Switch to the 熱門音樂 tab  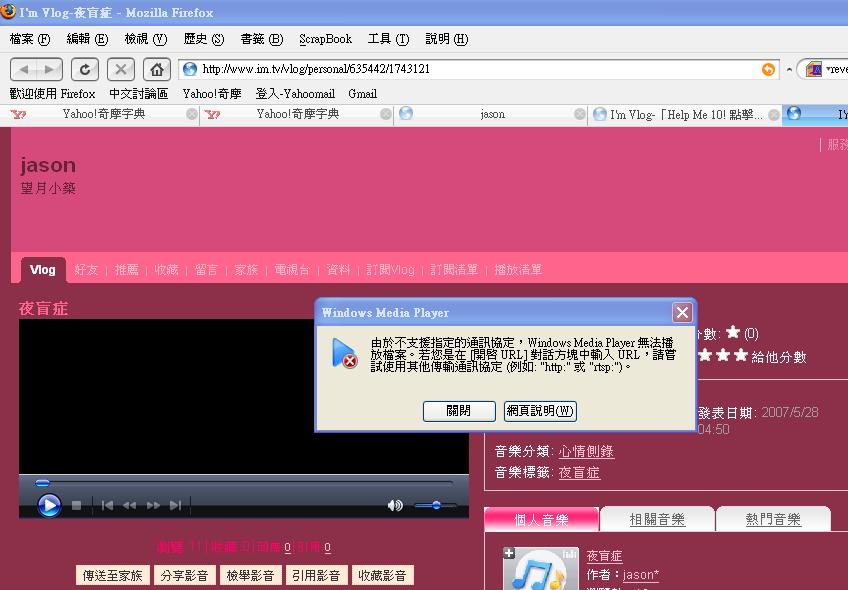click(773, 519)
